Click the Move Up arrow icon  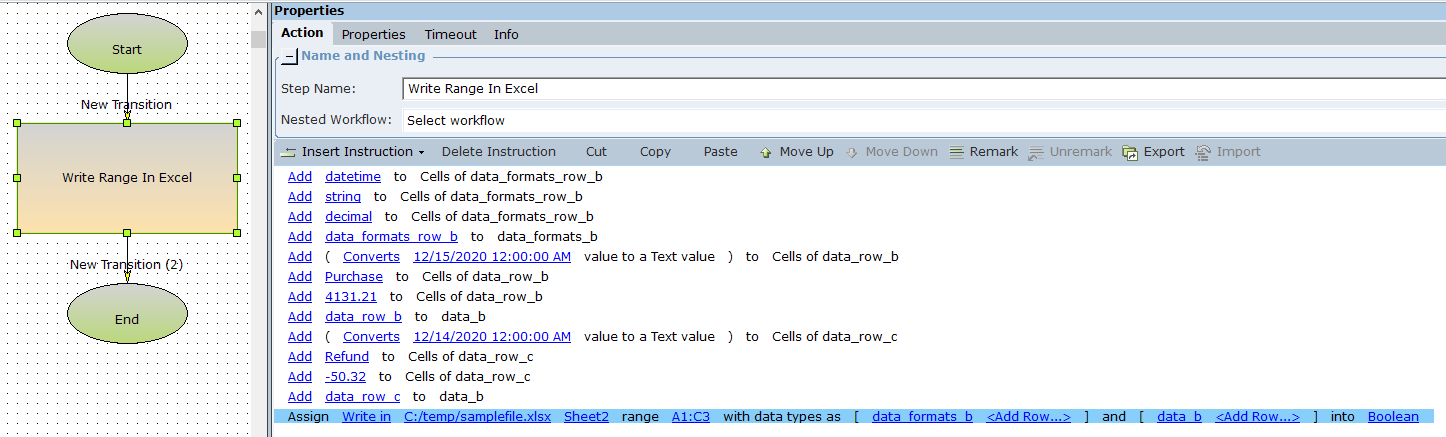pyautogui.click(x=766, y=152)
